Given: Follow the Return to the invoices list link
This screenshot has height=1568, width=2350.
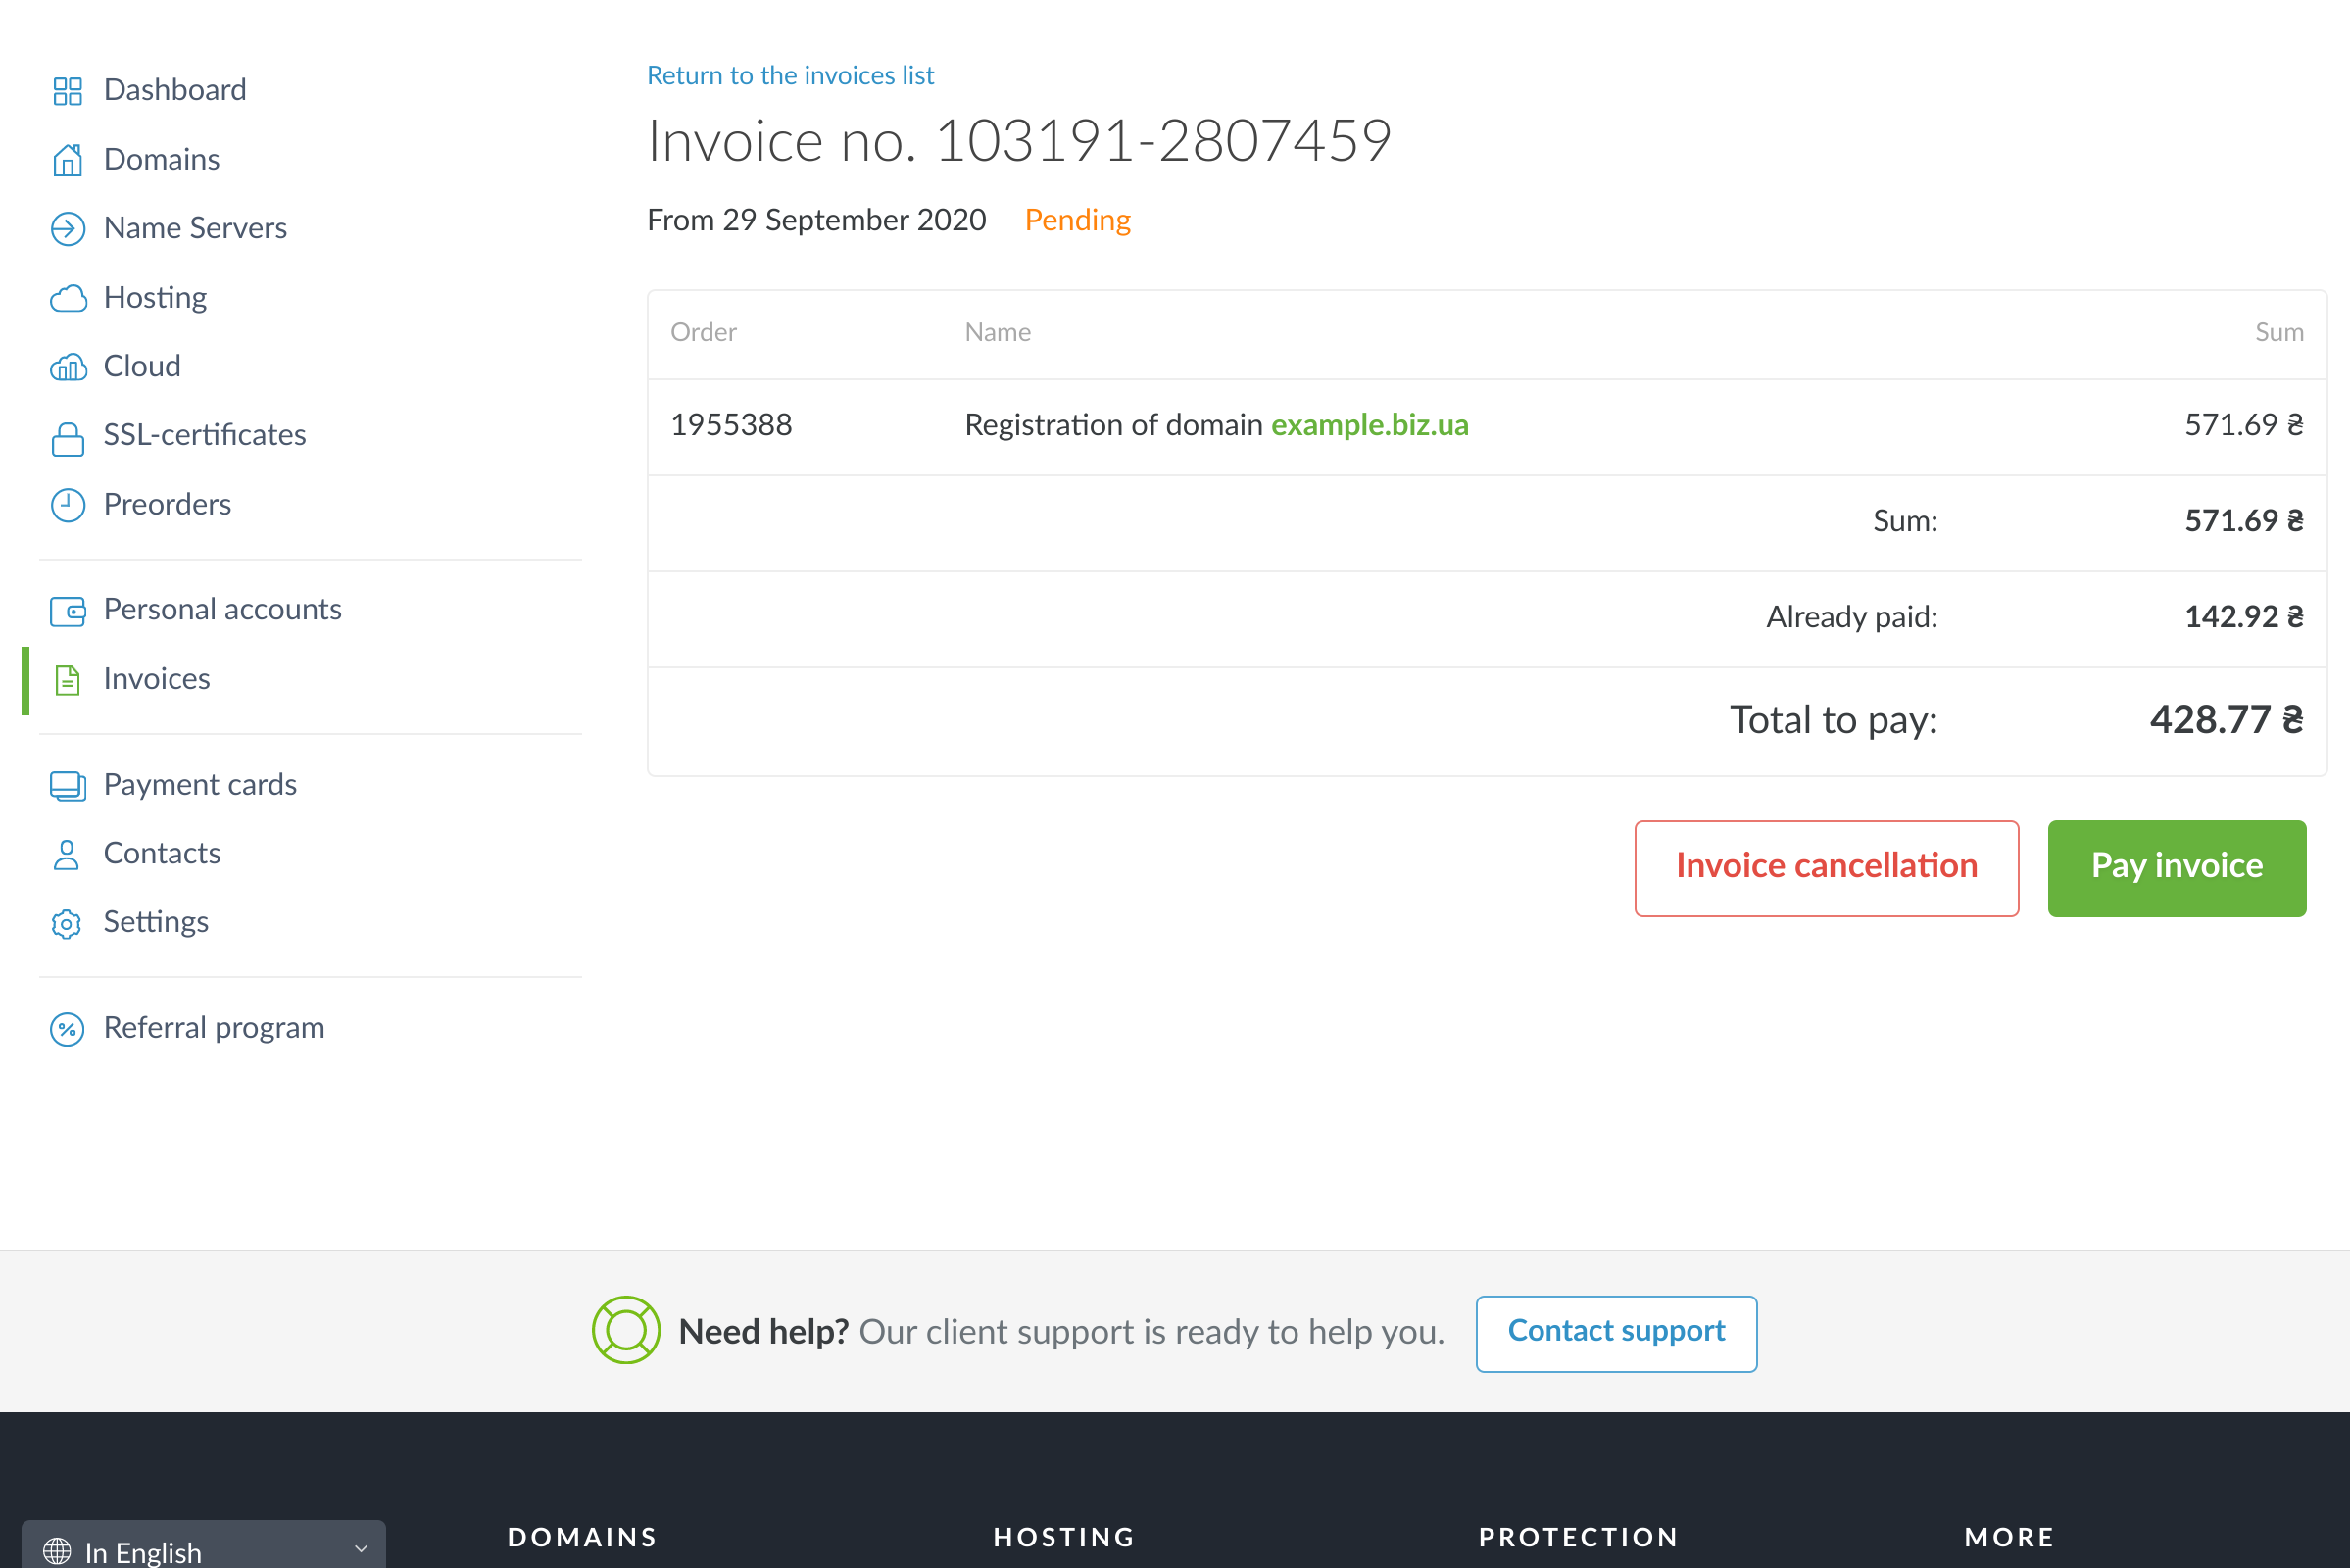Looking at the screenshot, I should pyautogui.click(x=789, y=76).
